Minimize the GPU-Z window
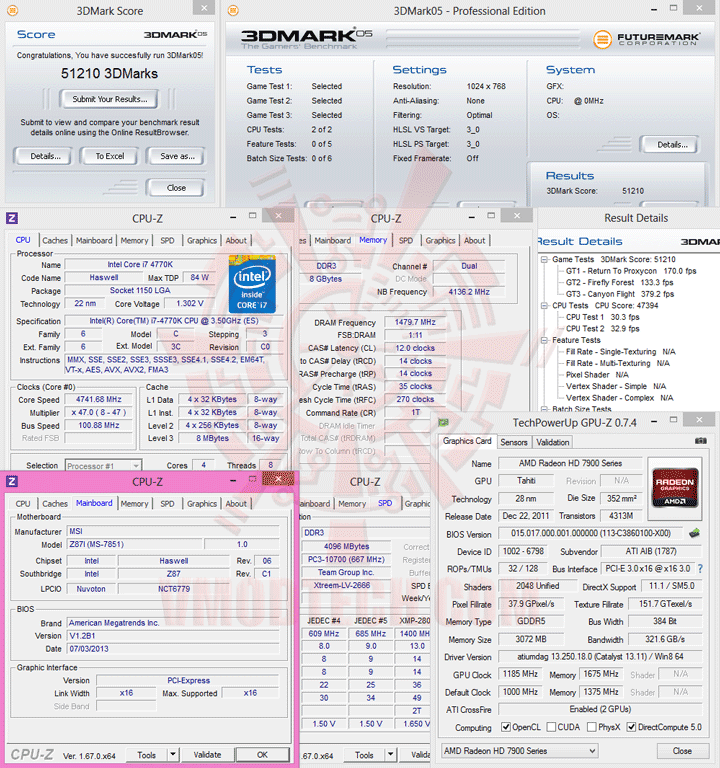This screenshot has height=768, width=720. pos(654,422)
